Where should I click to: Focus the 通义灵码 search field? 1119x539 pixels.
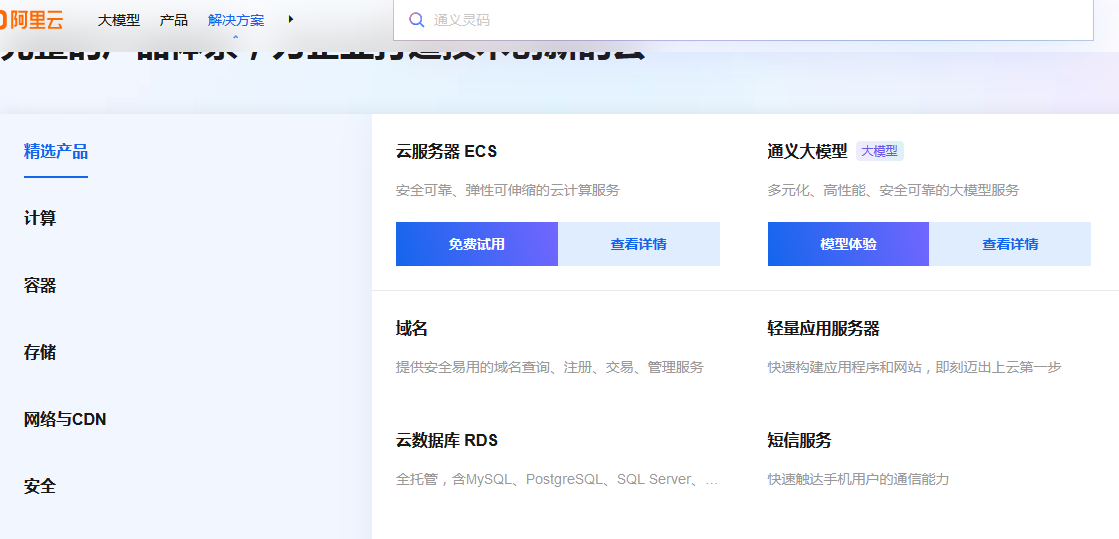743,20
